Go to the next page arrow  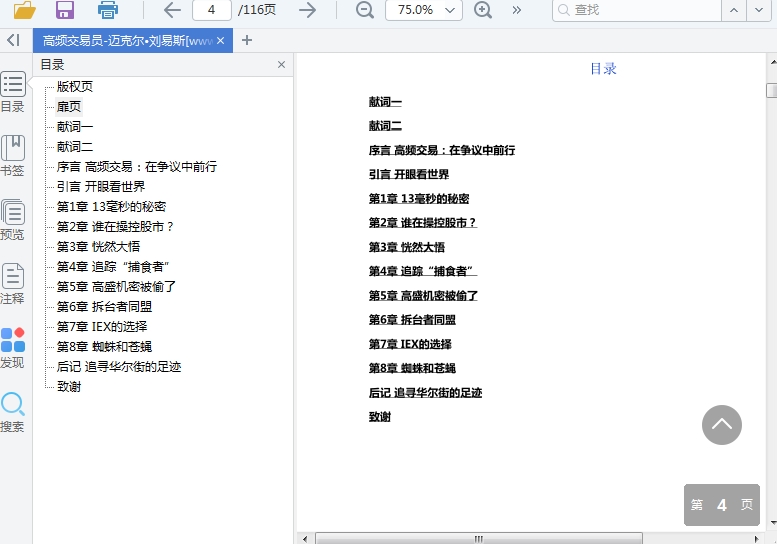pyautogui.click(x=307, y=10)
